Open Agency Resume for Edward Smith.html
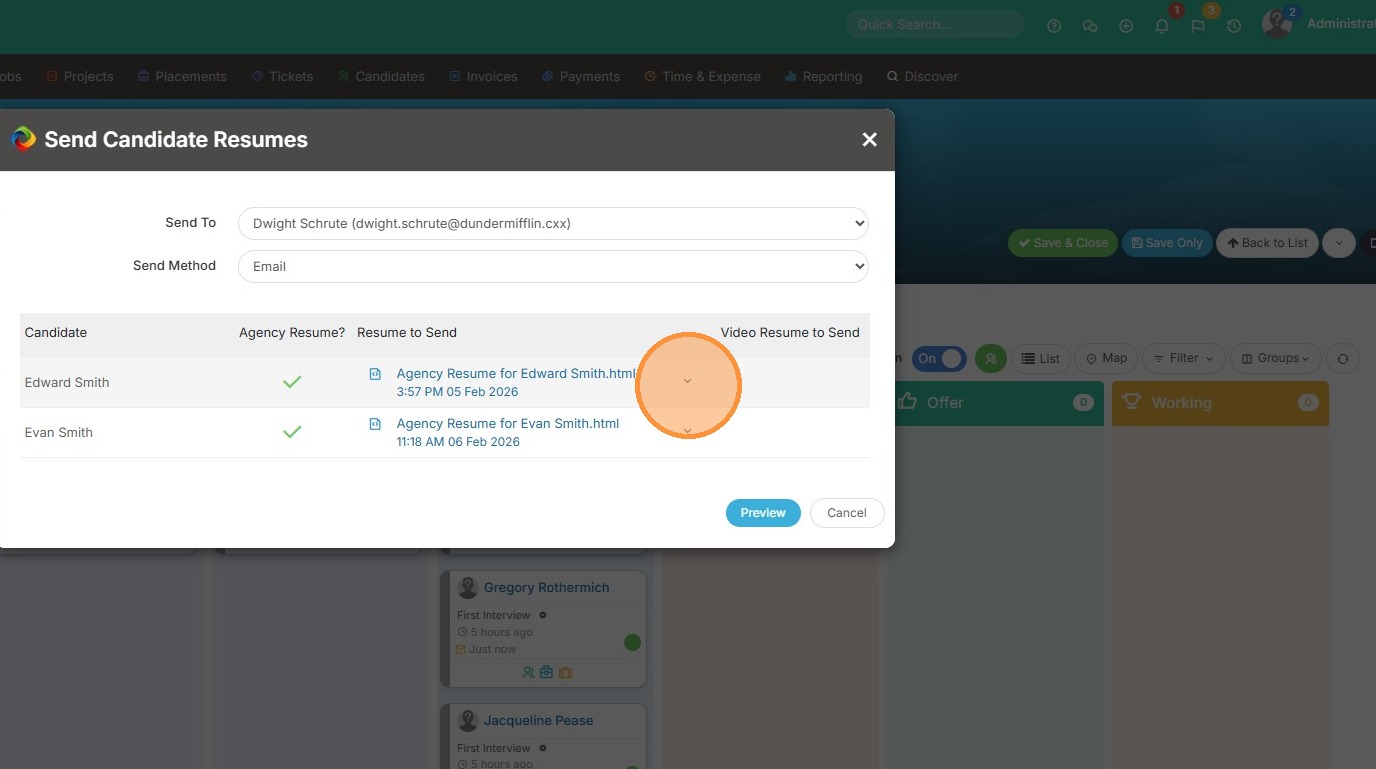The width and height of the screenshot is (1376, 769). click(516, 373)
